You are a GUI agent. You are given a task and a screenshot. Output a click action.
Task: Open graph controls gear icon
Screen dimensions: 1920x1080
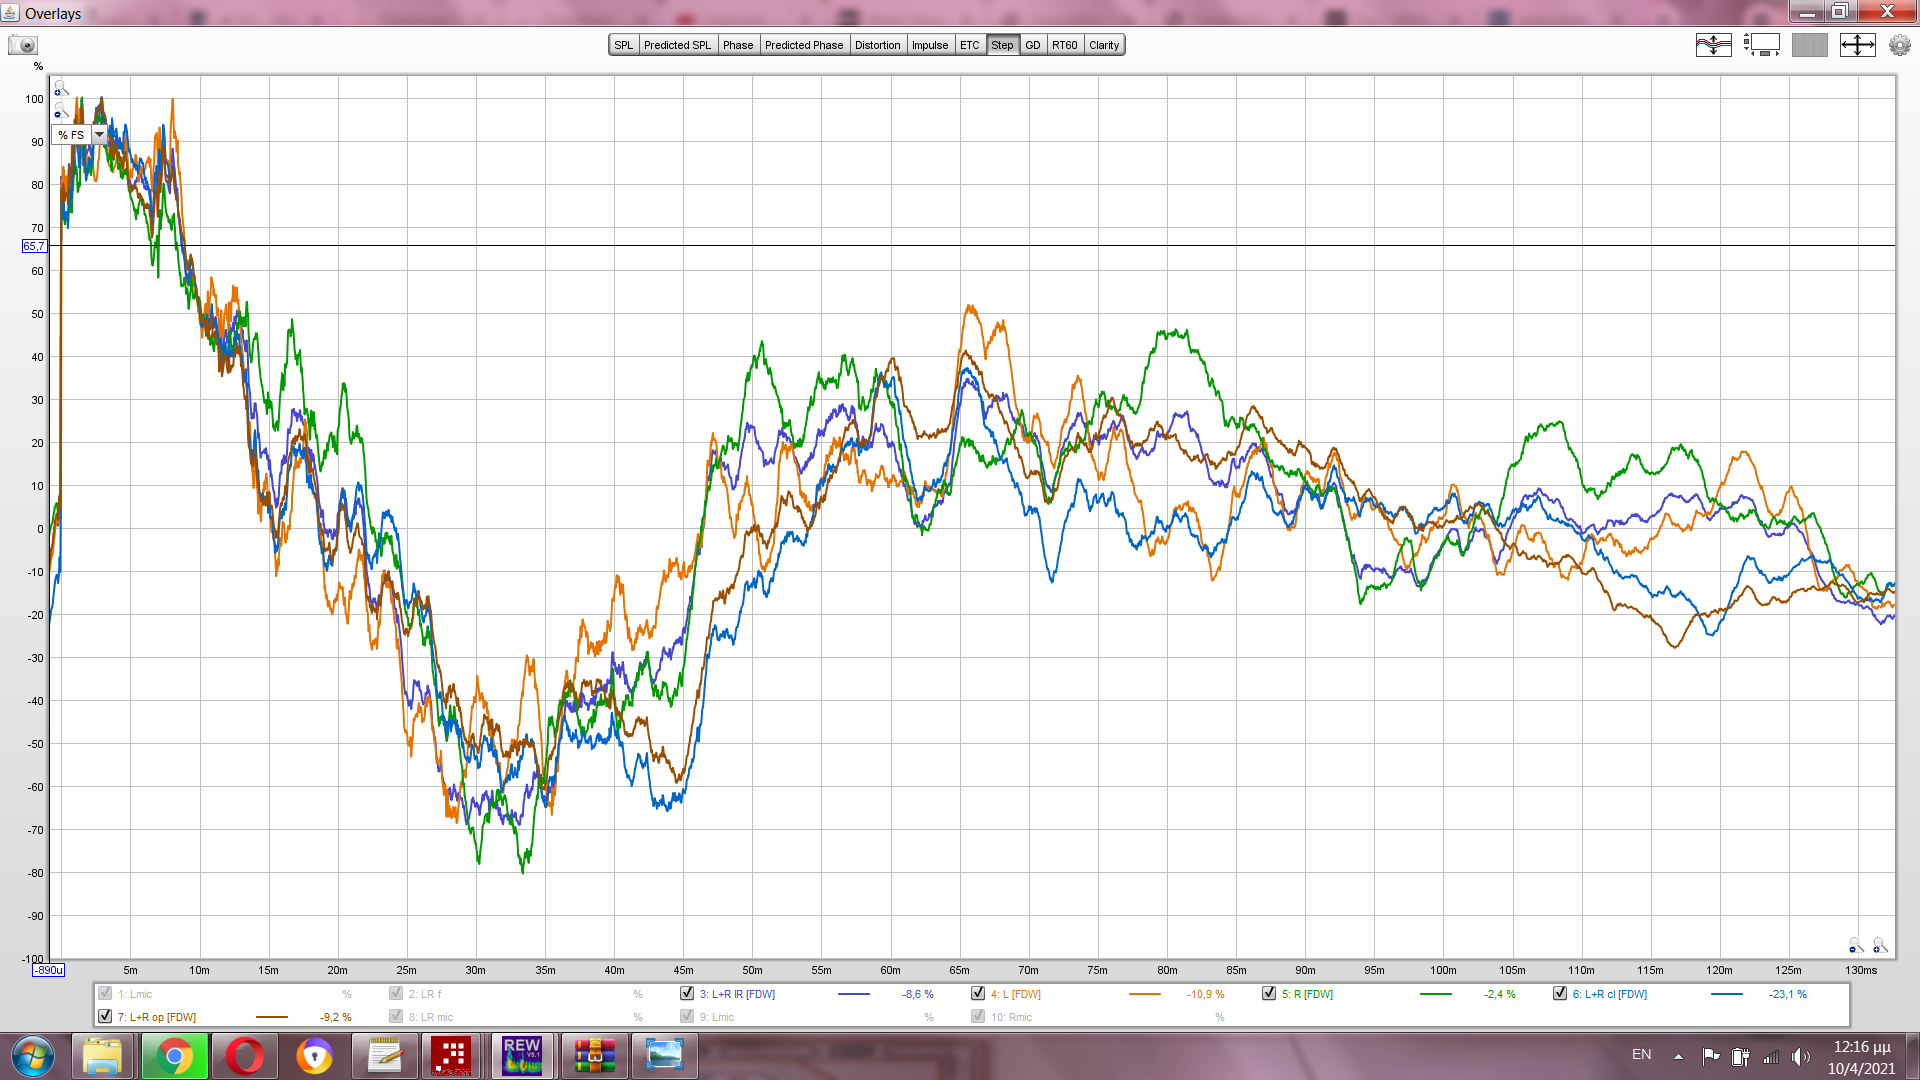(x=1899, y=45)
